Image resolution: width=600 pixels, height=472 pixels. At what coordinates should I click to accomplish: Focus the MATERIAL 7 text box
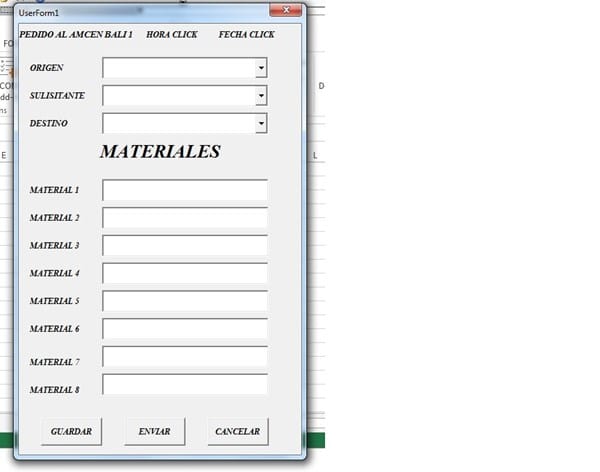pos(185,356)
